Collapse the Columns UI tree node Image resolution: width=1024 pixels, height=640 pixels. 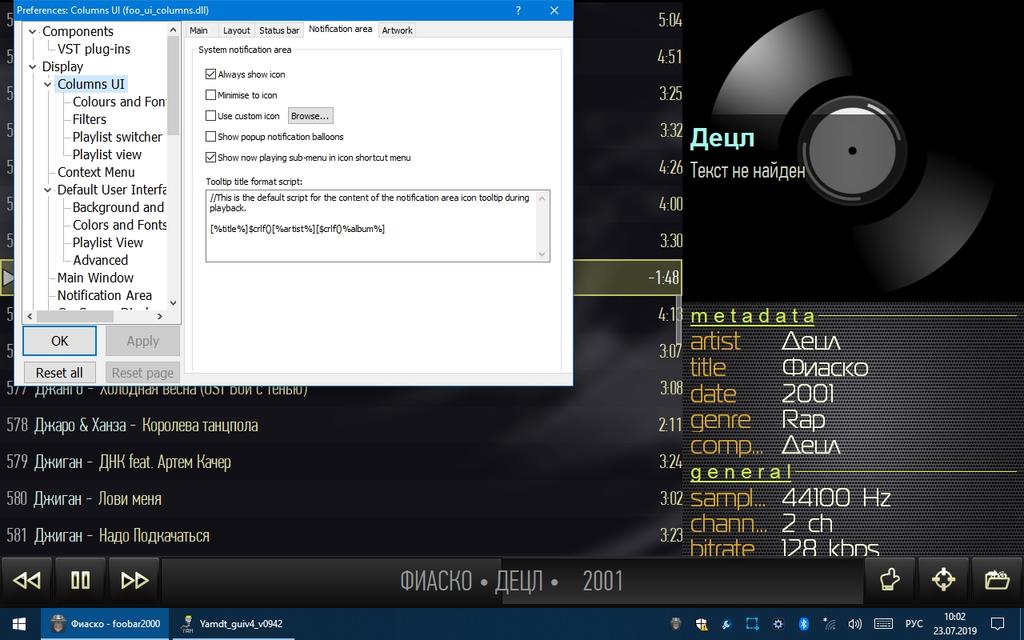coord(48,85)
